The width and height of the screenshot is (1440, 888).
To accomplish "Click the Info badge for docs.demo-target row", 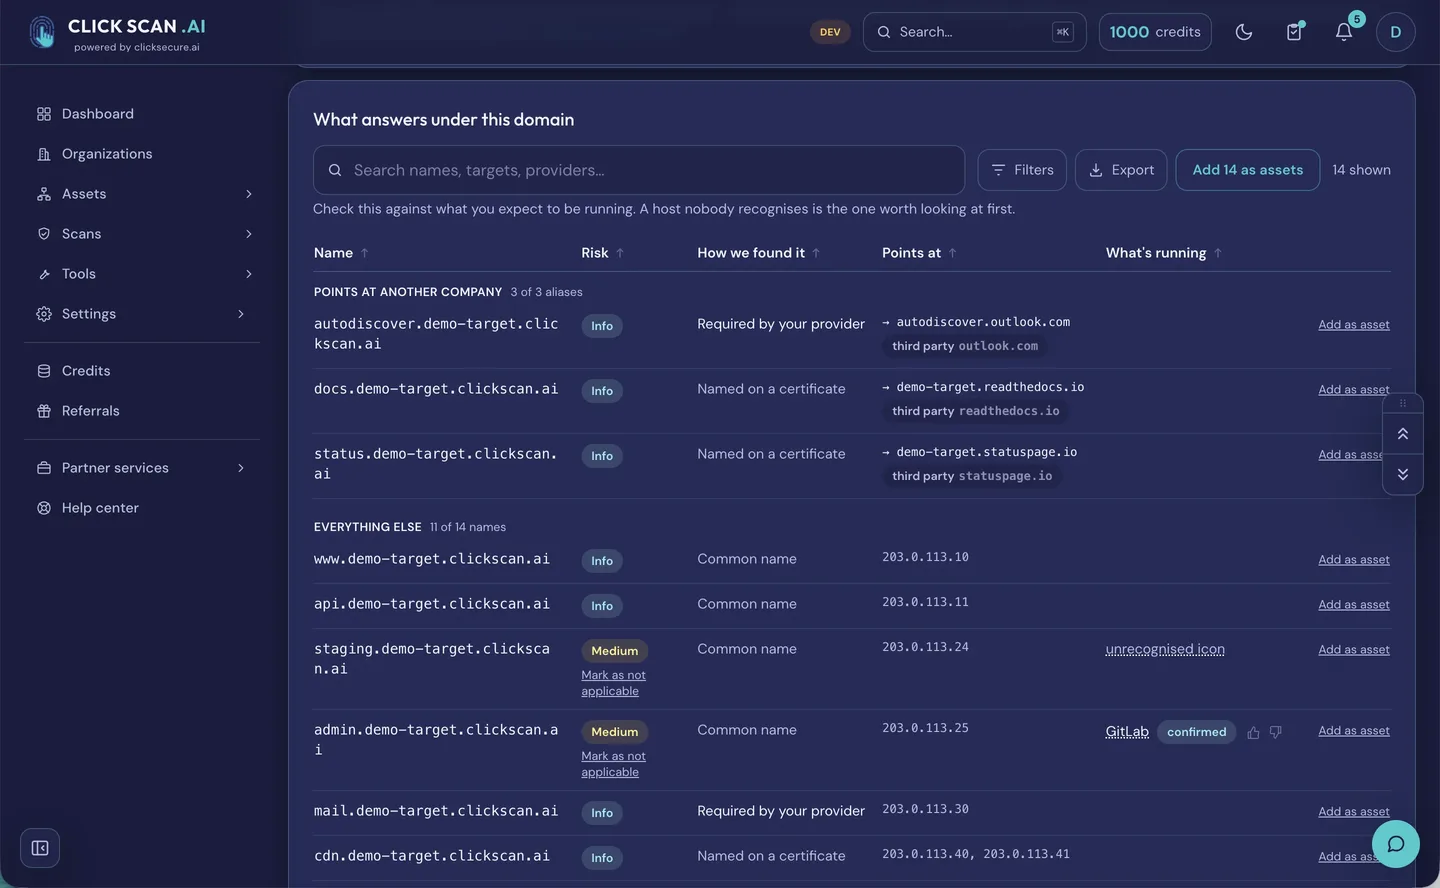I will pyautogui.click(x=602, y=391).
